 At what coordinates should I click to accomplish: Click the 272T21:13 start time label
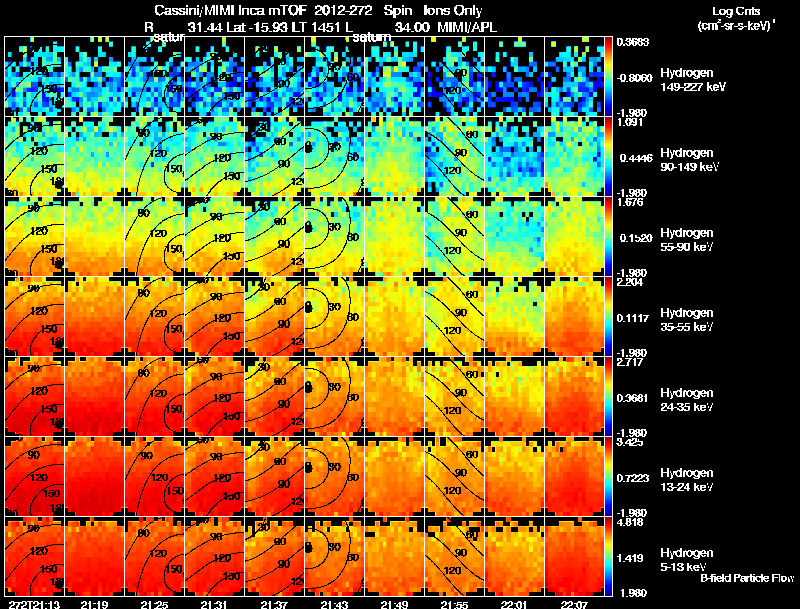(34, 604)
